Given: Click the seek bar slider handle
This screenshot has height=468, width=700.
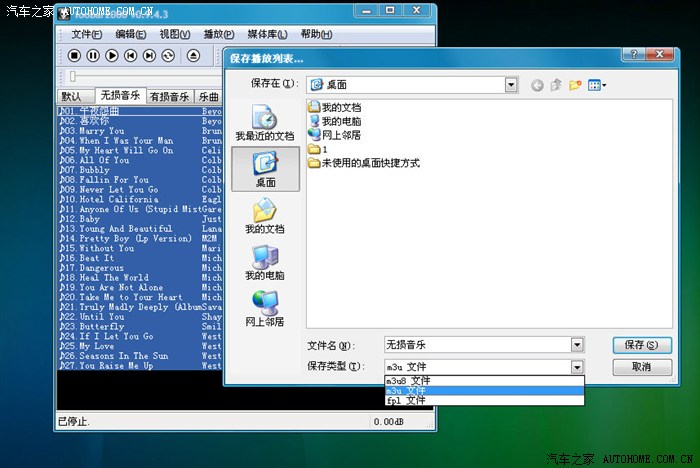Looking at the screenshot, I should coord(72,77).
